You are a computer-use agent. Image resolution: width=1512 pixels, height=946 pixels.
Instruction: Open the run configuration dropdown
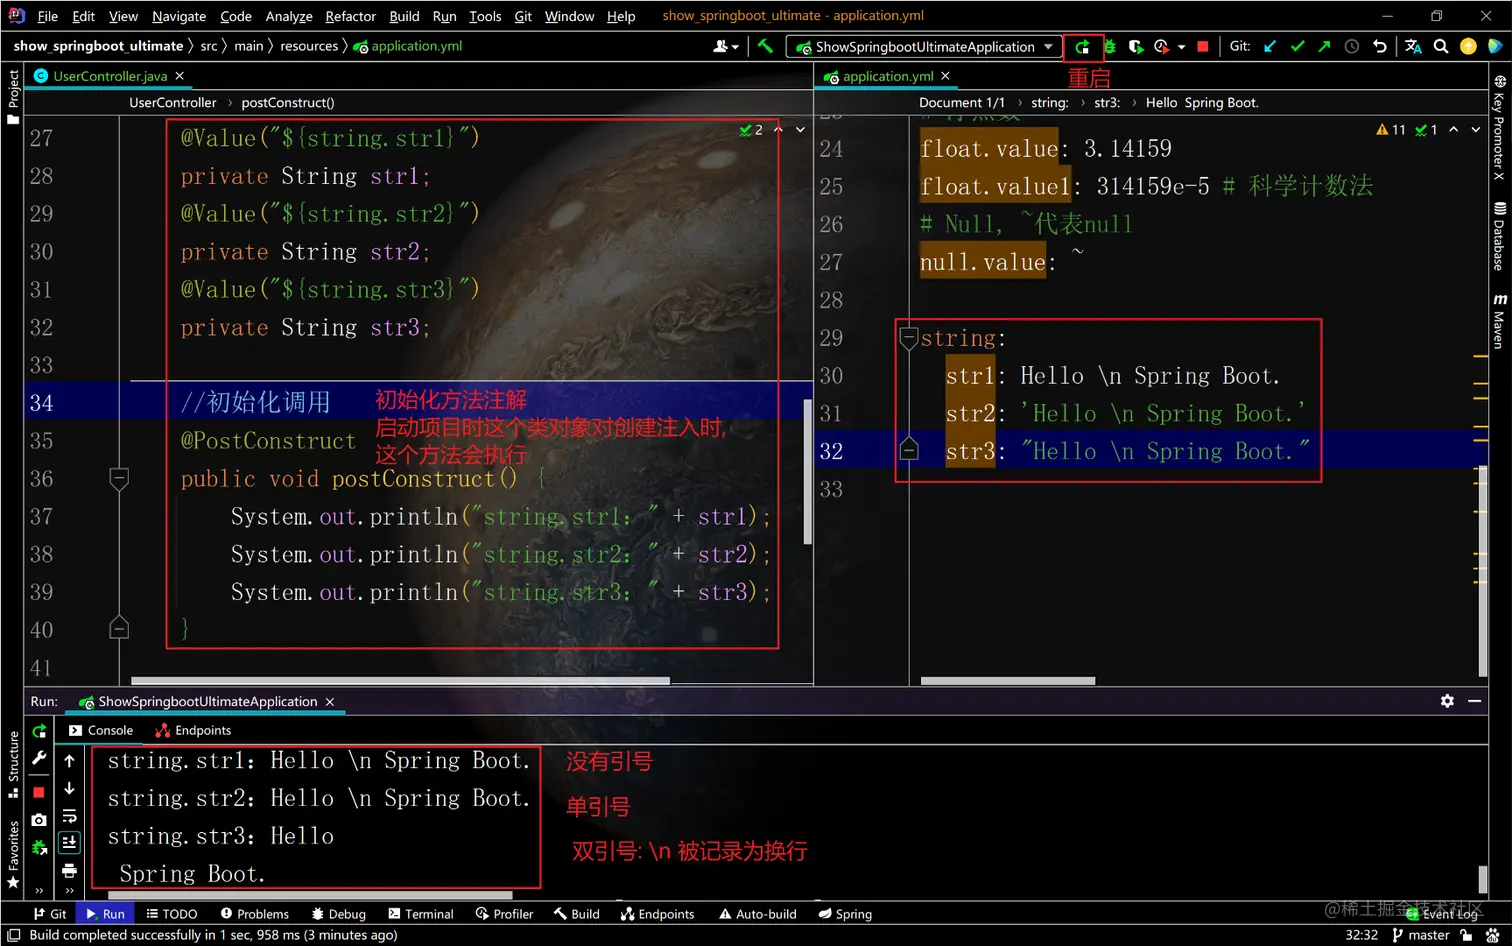coord(924,46)
